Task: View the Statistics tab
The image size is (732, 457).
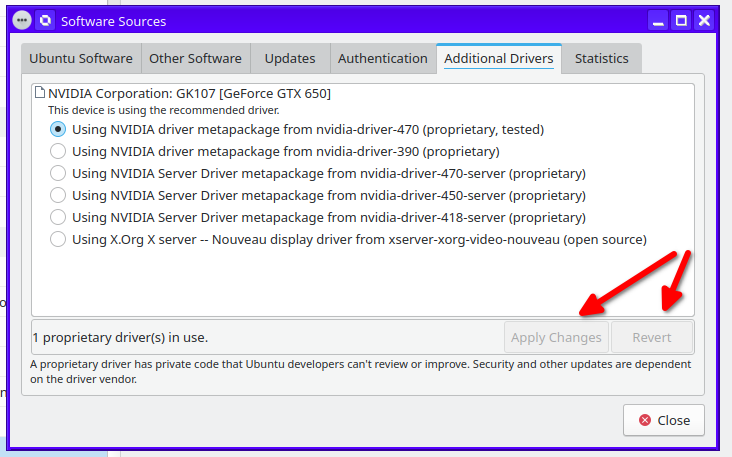Action: click(x=602, y=58)
